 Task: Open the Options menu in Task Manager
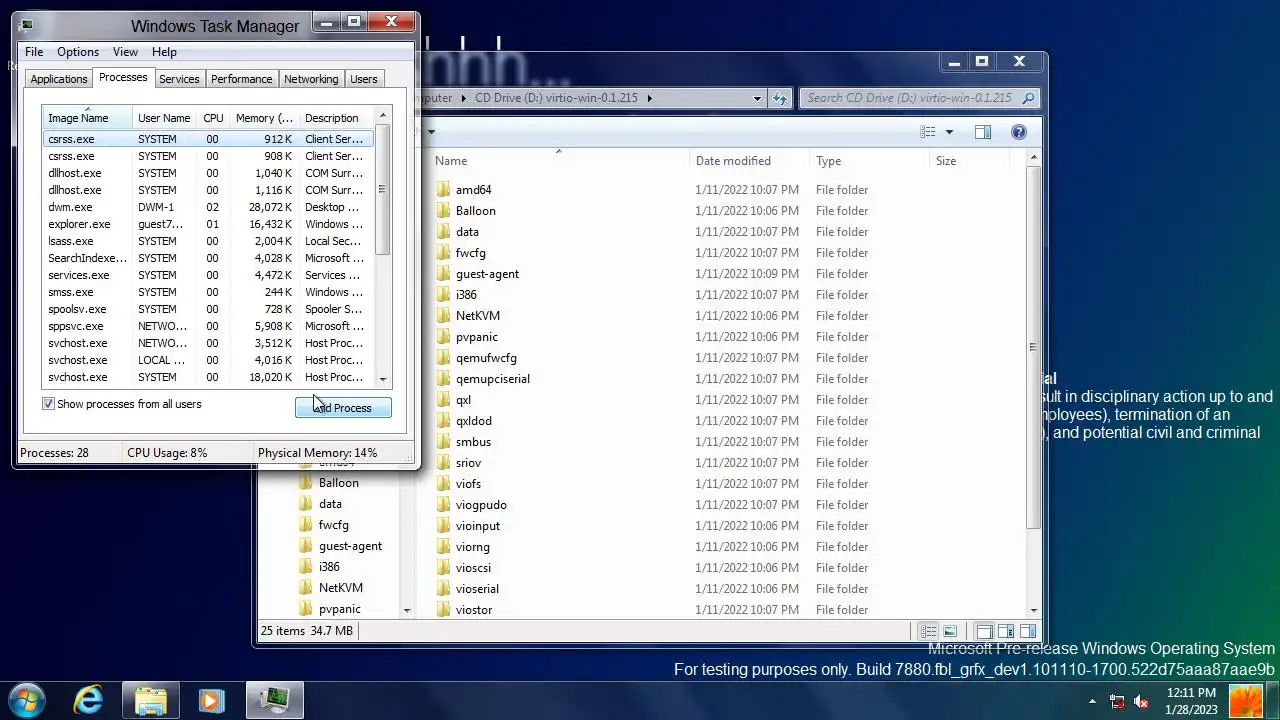coord(78,52)
